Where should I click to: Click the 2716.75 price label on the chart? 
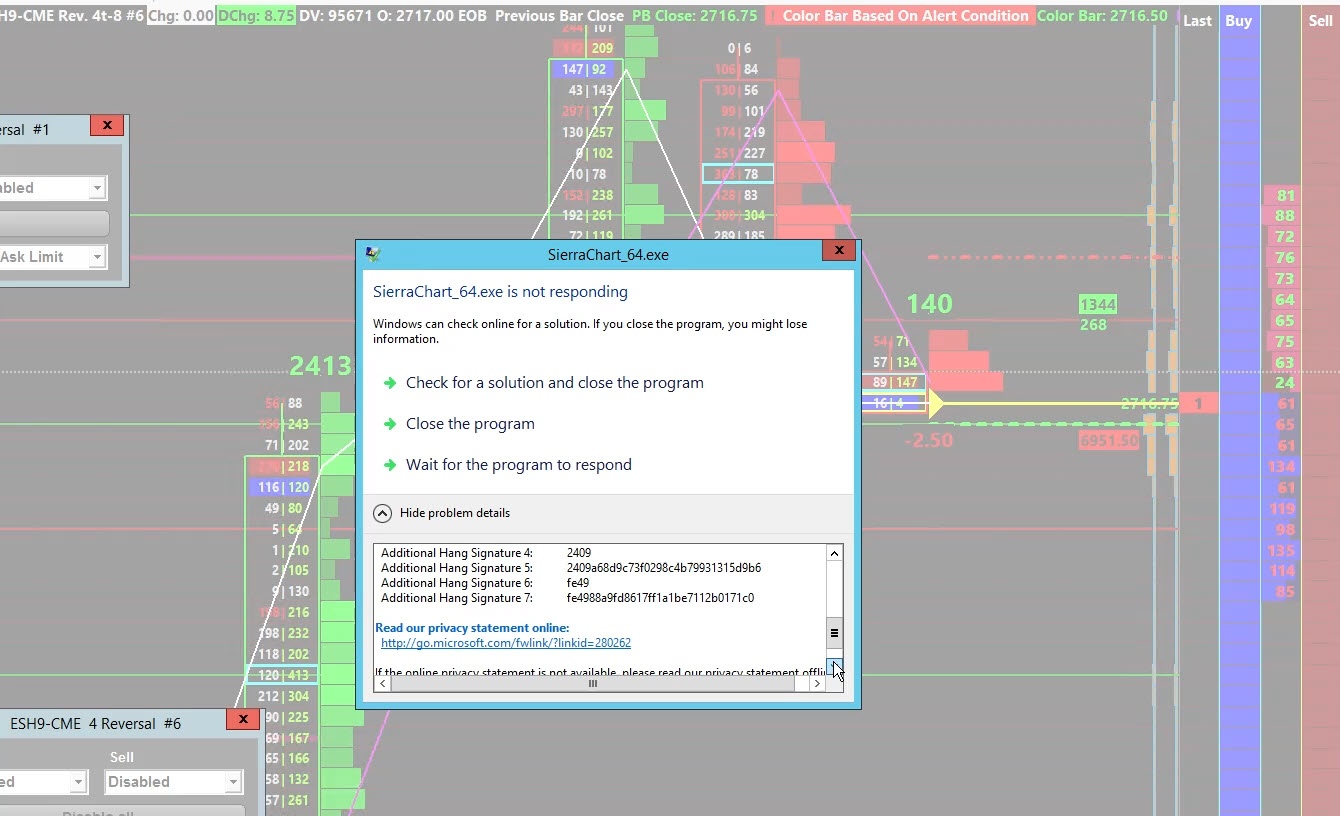pyautogui.click(x=1149, y=404)
